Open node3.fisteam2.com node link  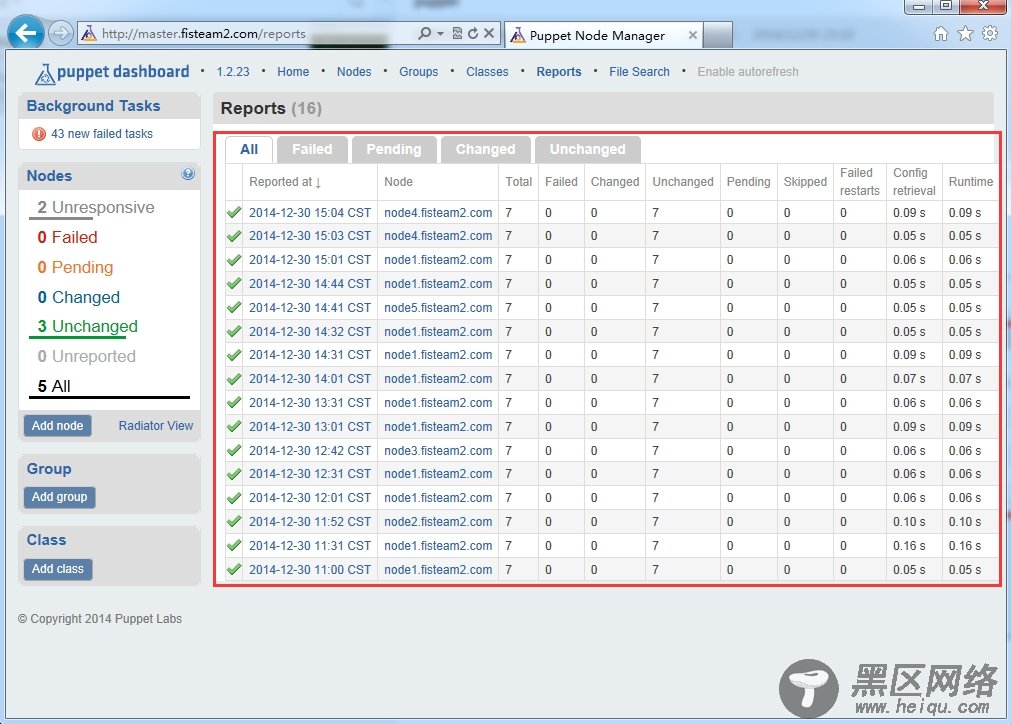pos(438,451)
